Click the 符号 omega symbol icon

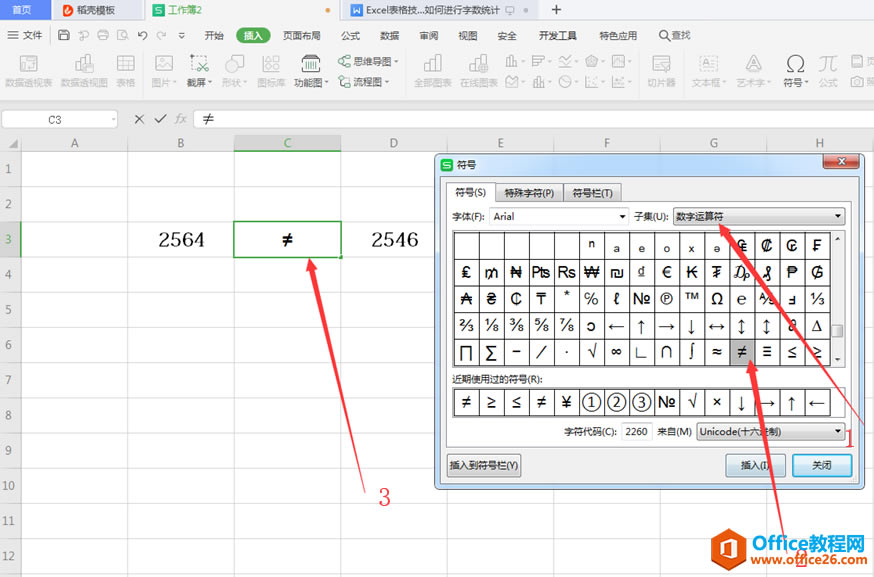click(795, 71)
